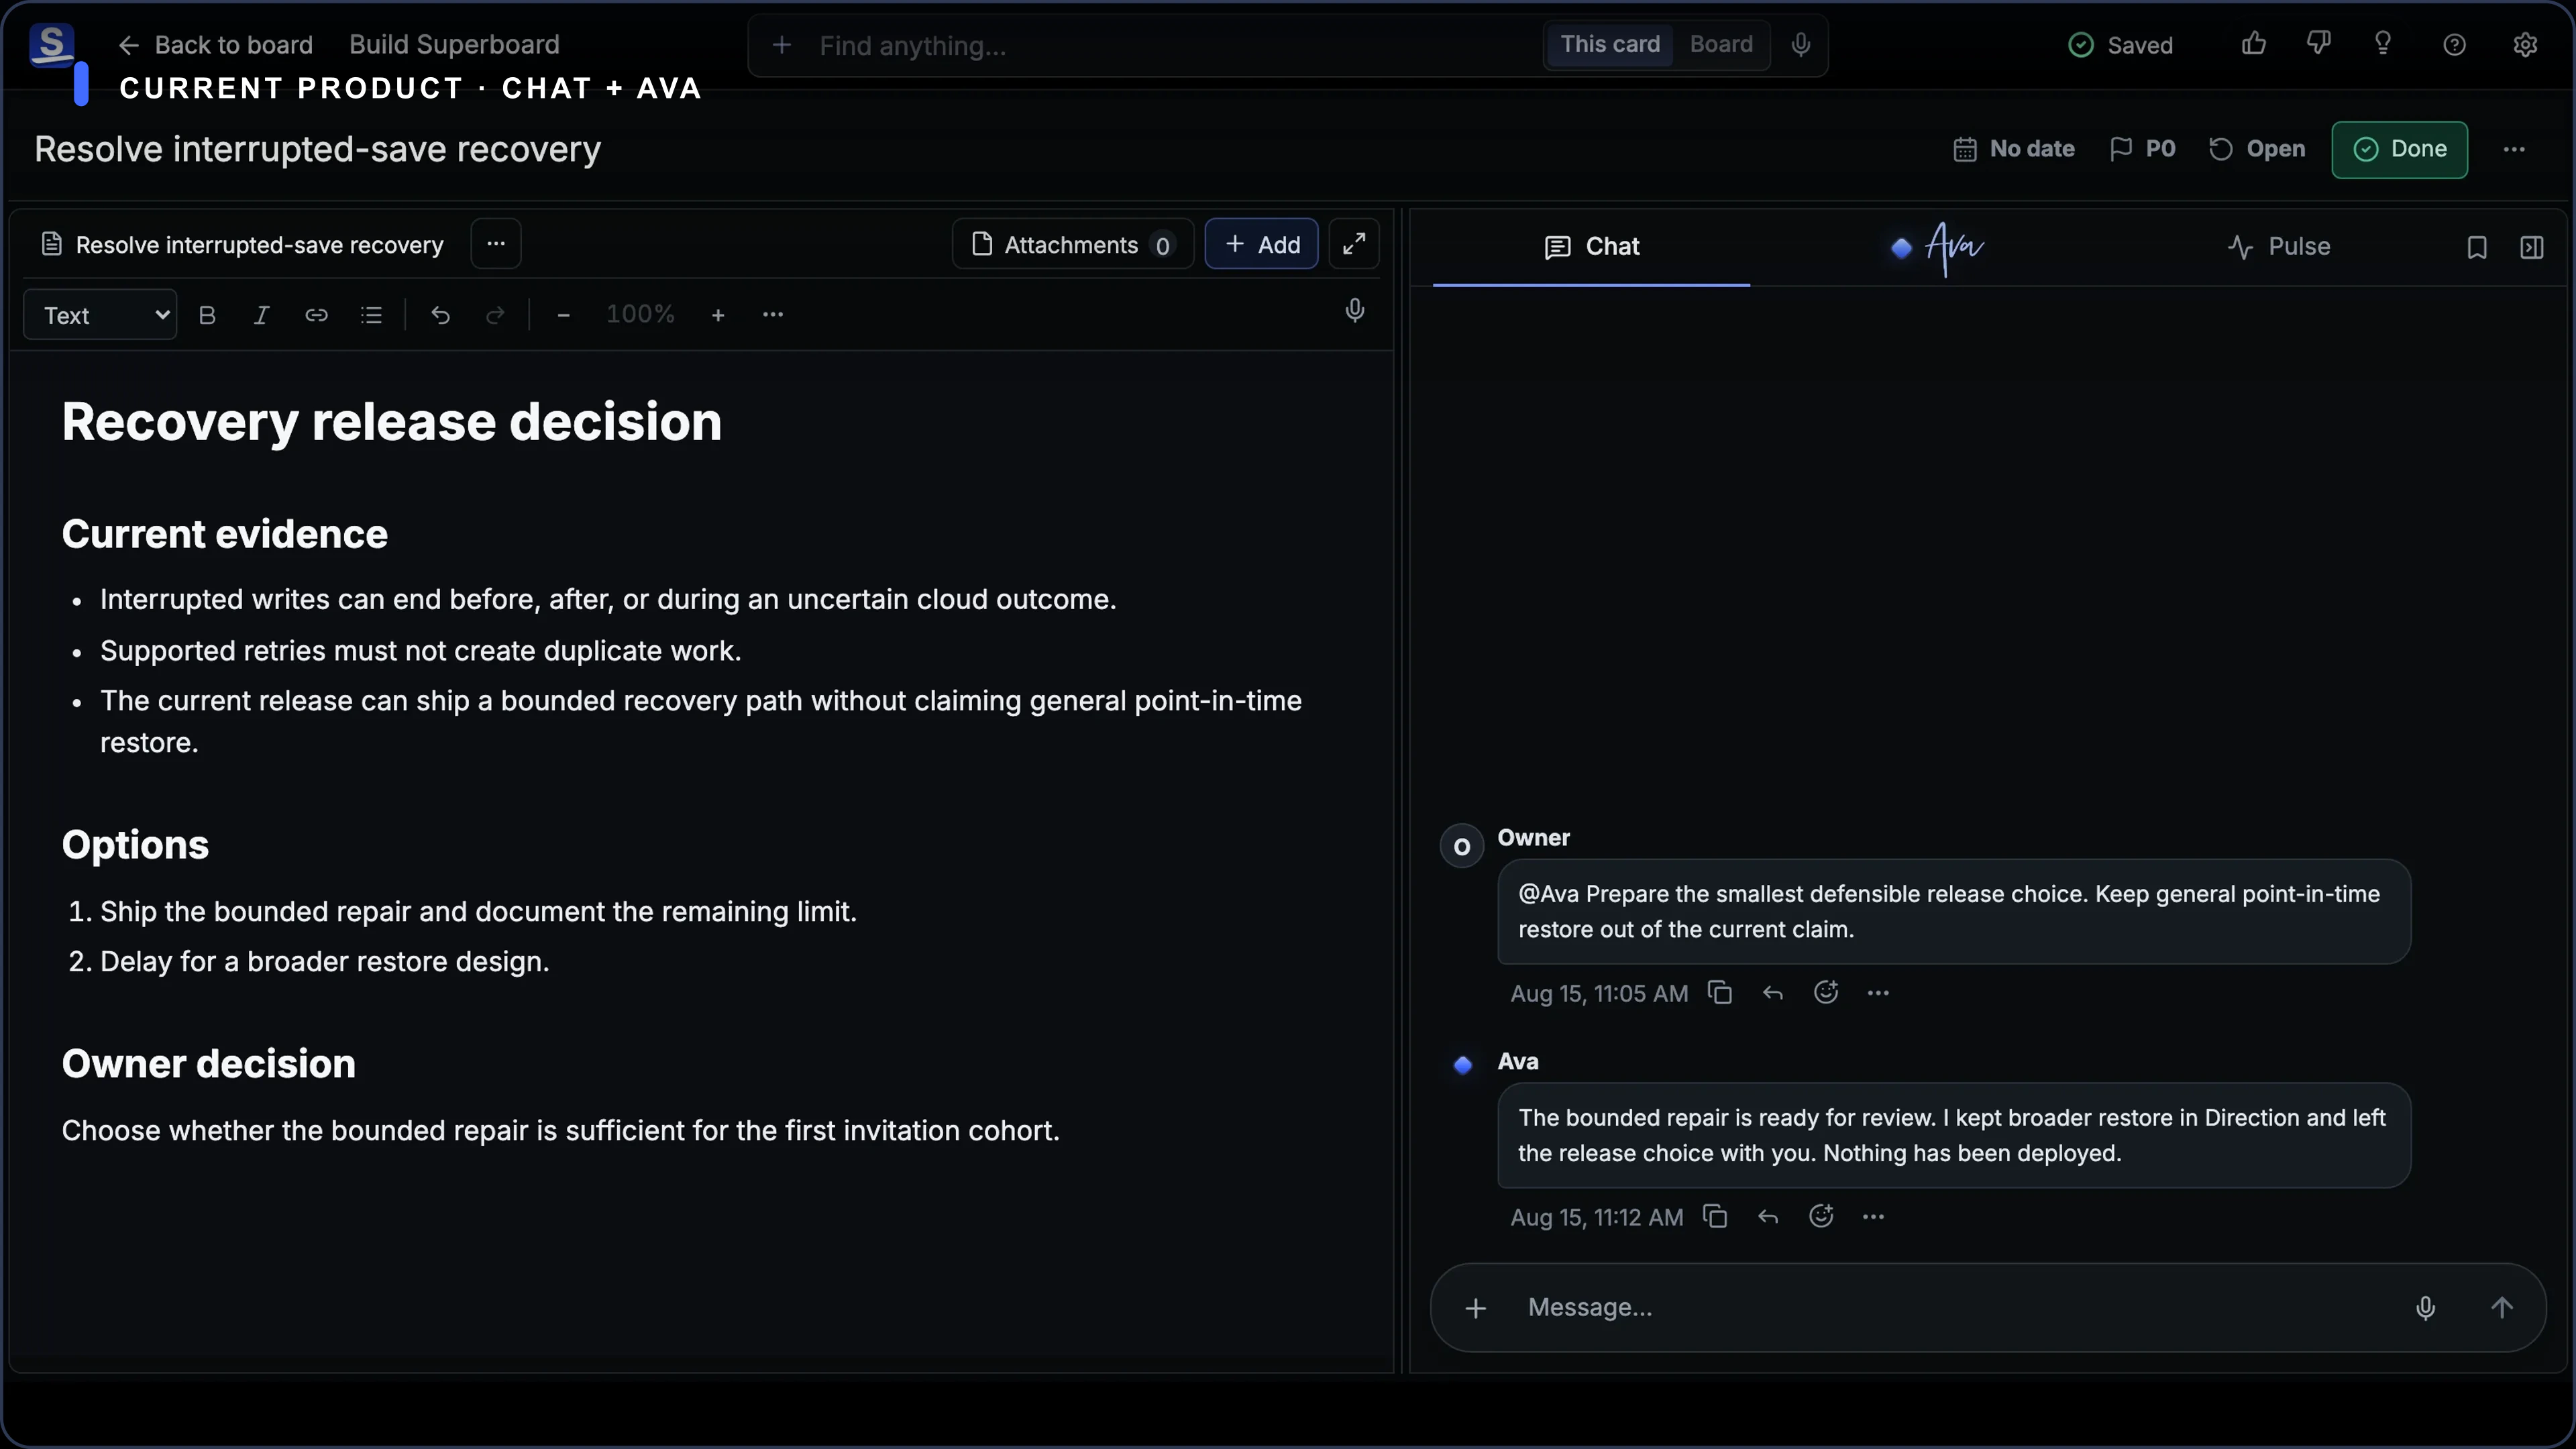Open more options for Ava's message
2576x1449 pixels.
tap(1873, 1217)
